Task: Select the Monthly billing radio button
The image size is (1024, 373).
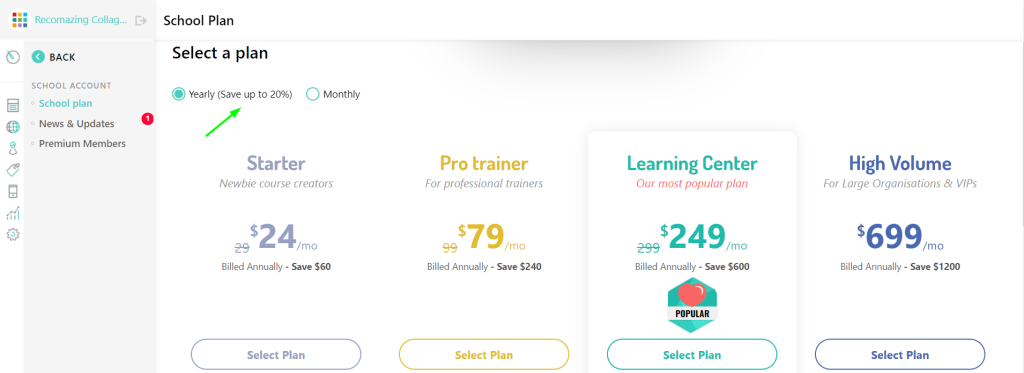Action: point(313,94)
